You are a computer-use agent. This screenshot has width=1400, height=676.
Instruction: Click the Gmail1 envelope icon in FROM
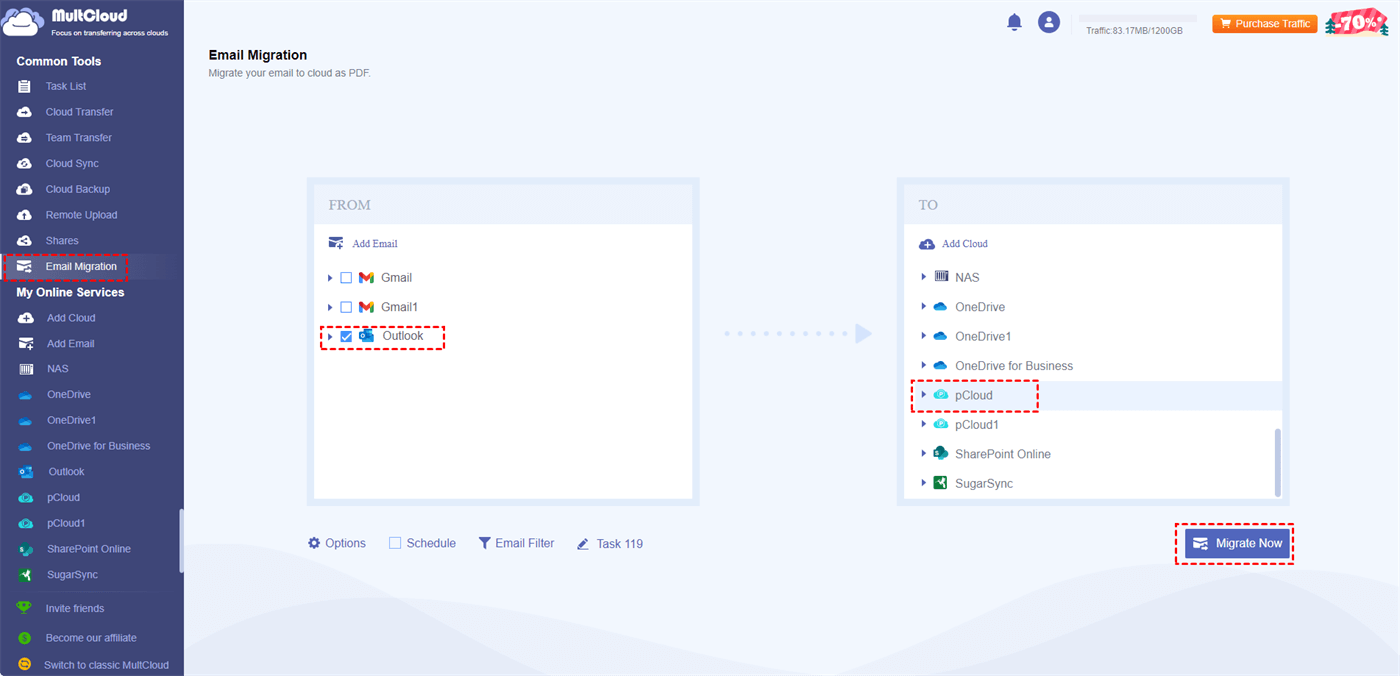tap(366, 307)
